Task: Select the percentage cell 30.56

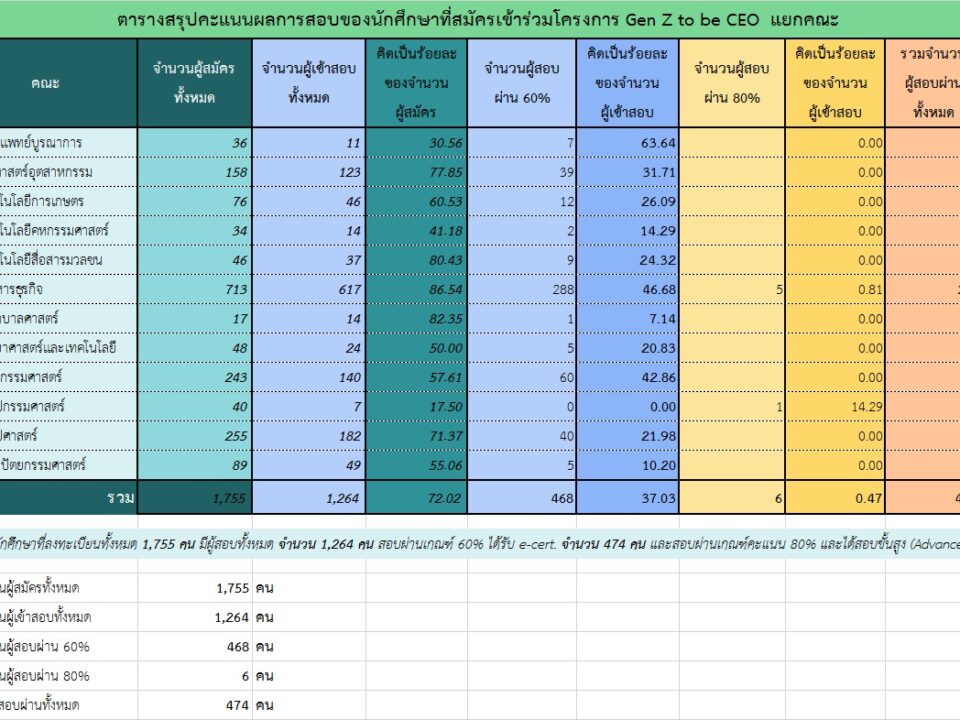Action: (x=416, y=143)
